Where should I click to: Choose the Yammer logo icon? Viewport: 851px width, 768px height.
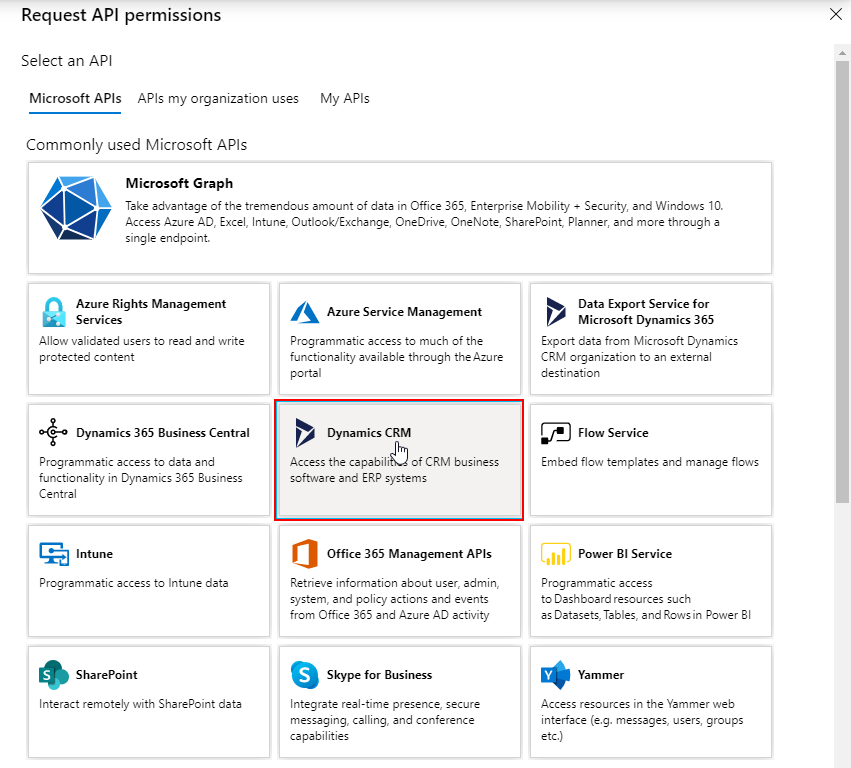coord(556,675)
